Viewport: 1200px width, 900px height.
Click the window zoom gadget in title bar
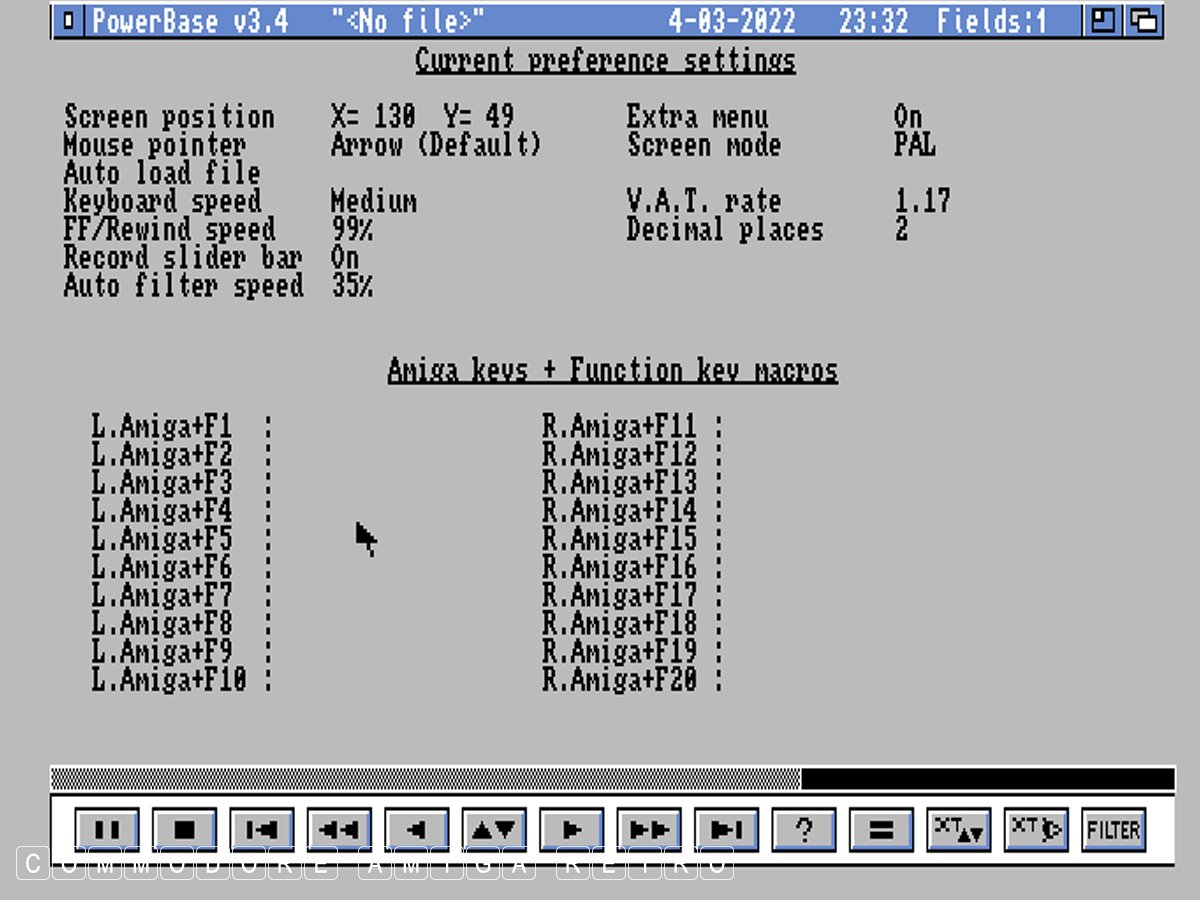1104,21
